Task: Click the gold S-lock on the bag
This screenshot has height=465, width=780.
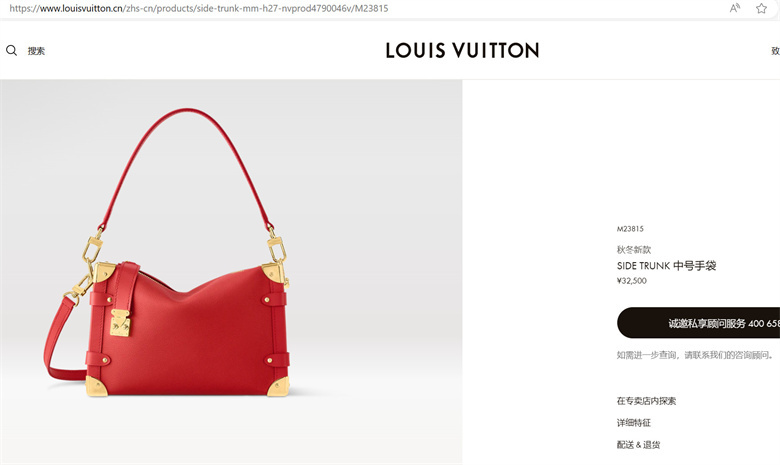Action: 120,323
